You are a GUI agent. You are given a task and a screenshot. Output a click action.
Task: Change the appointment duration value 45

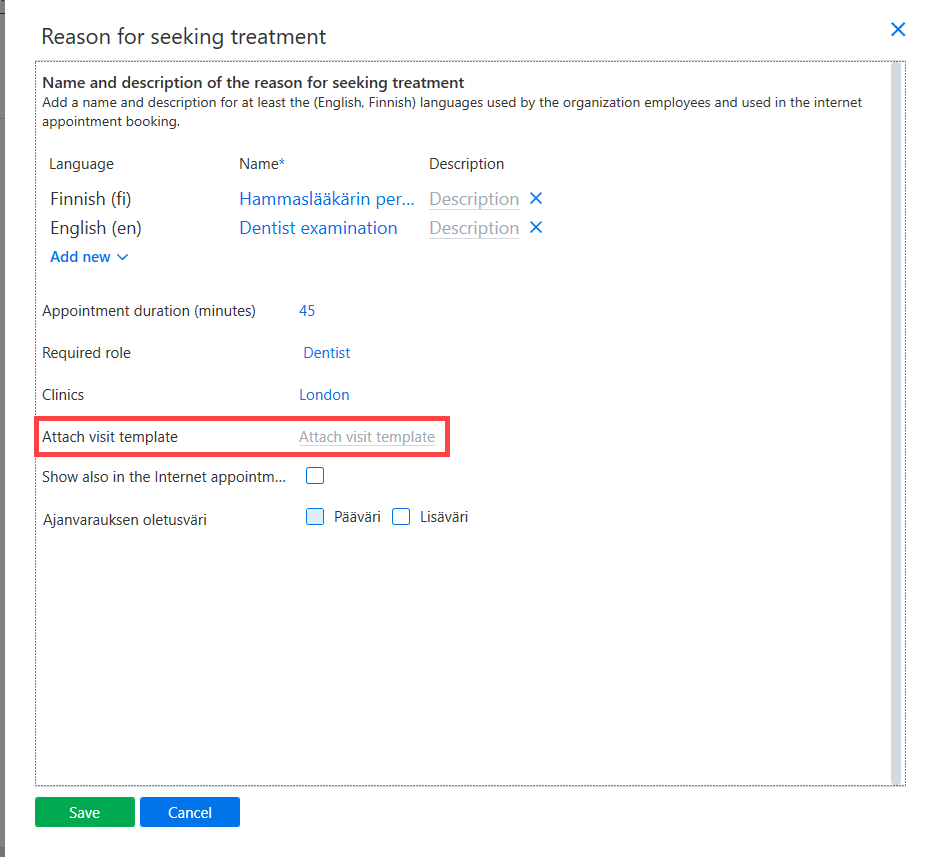[x=307, y=311]
